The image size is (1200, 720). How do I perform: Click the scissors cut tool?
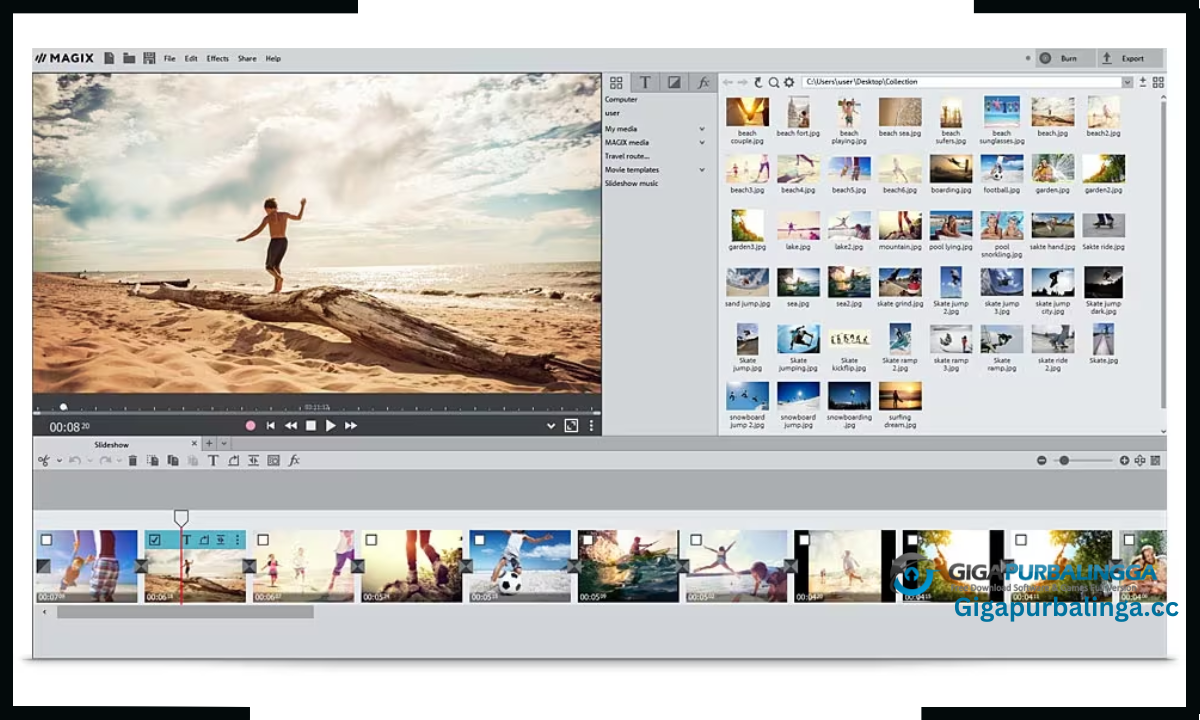tap(43, 460)
